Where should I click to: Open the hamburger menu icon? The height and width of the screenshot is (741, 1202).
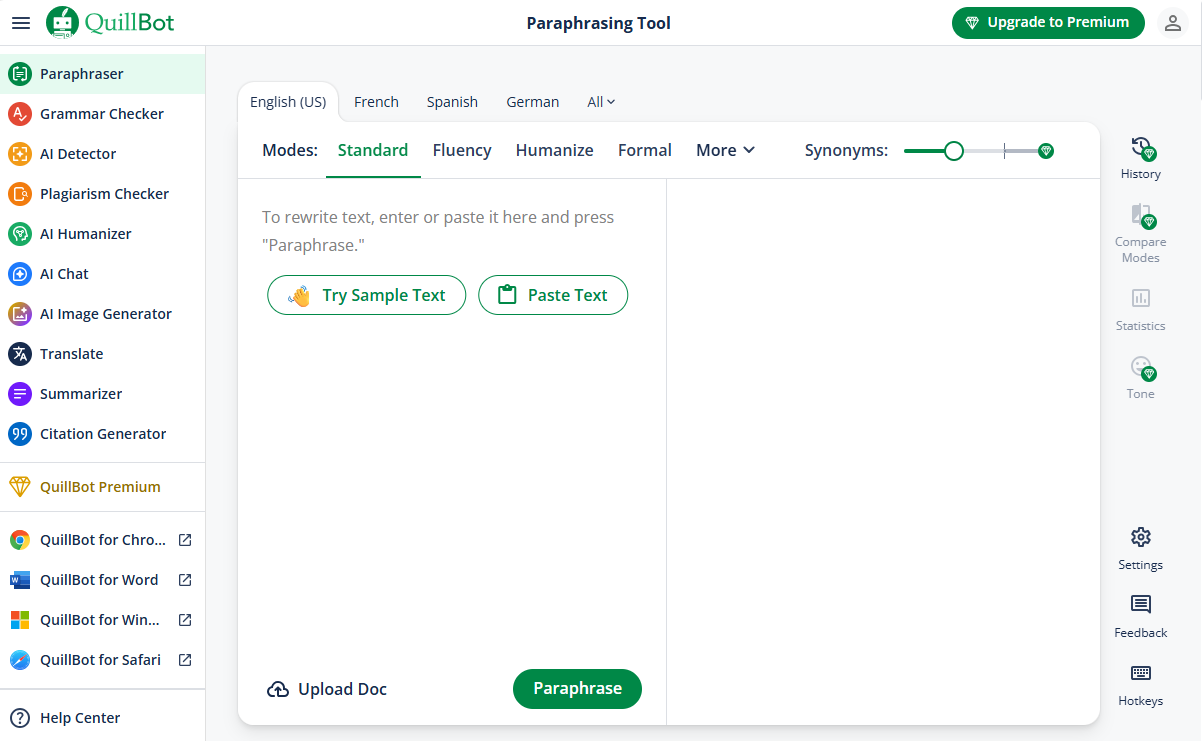[20, 23]
